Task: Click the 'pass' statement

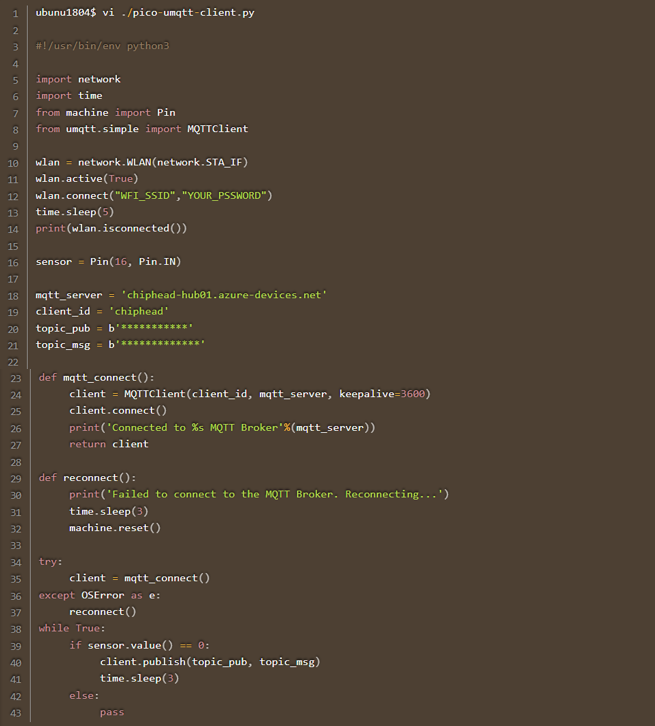Action: (112, 712)
